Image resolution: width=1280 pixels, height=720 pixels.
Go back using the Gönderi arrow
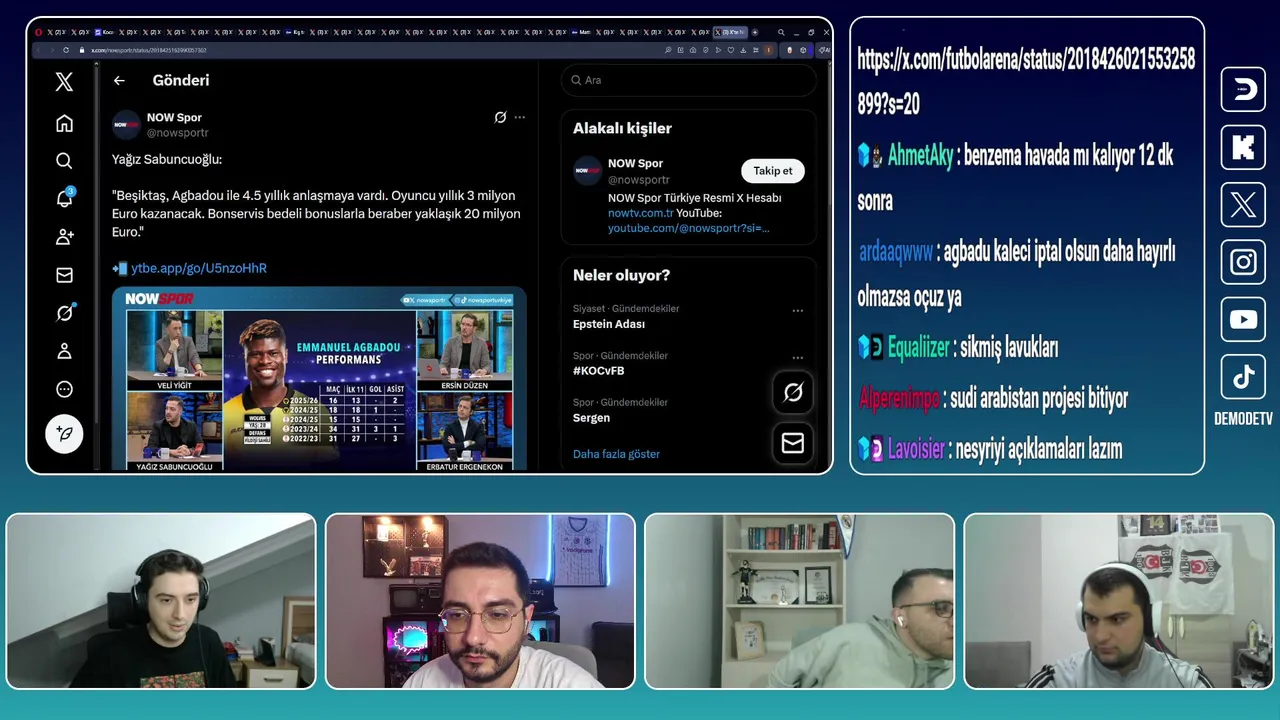[x=119, y=80]
